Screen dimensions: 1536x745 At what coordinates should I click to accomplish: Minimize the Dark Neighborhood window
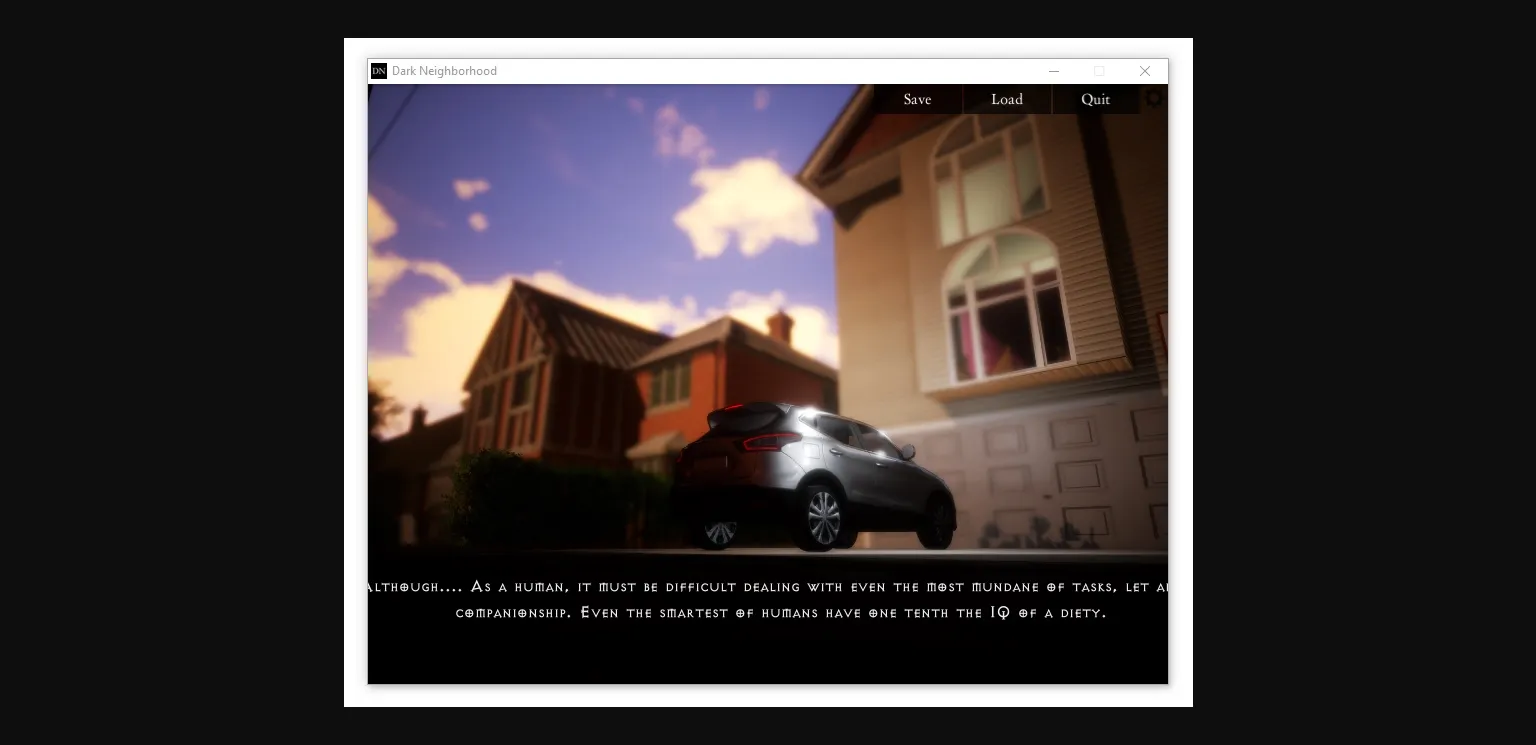[x=1053, y=71]
